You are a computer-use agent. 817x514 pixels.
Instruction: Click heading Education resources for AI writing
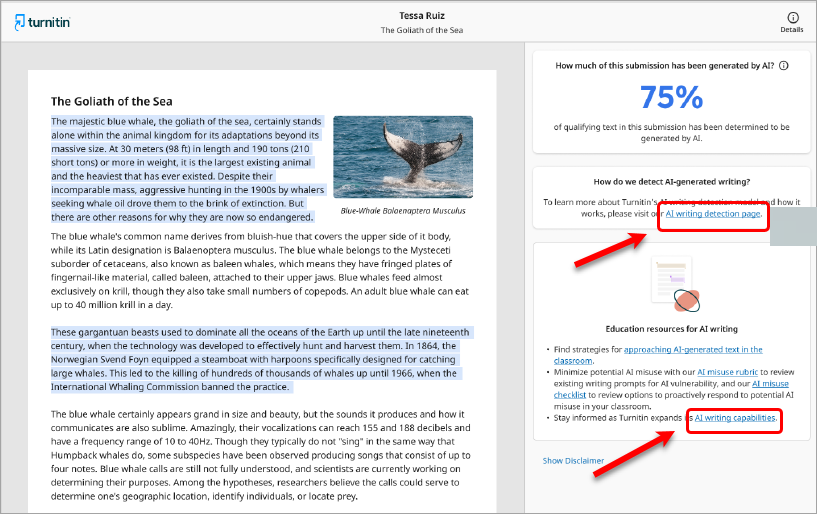[x=672, y=329]
